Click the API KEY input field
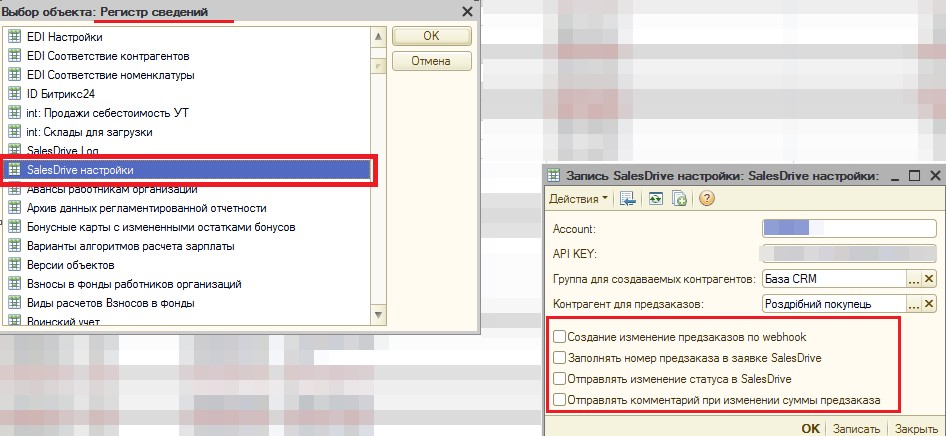 tap(849, 254)
